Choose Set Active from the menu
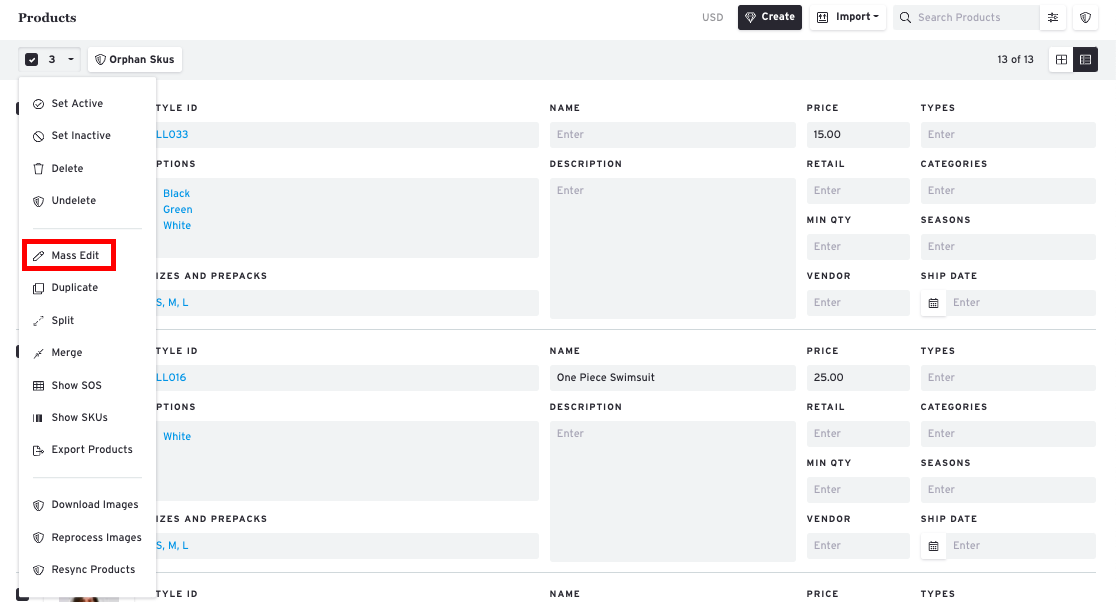This screenshot has width=1116, height=602. click(77, 104)
